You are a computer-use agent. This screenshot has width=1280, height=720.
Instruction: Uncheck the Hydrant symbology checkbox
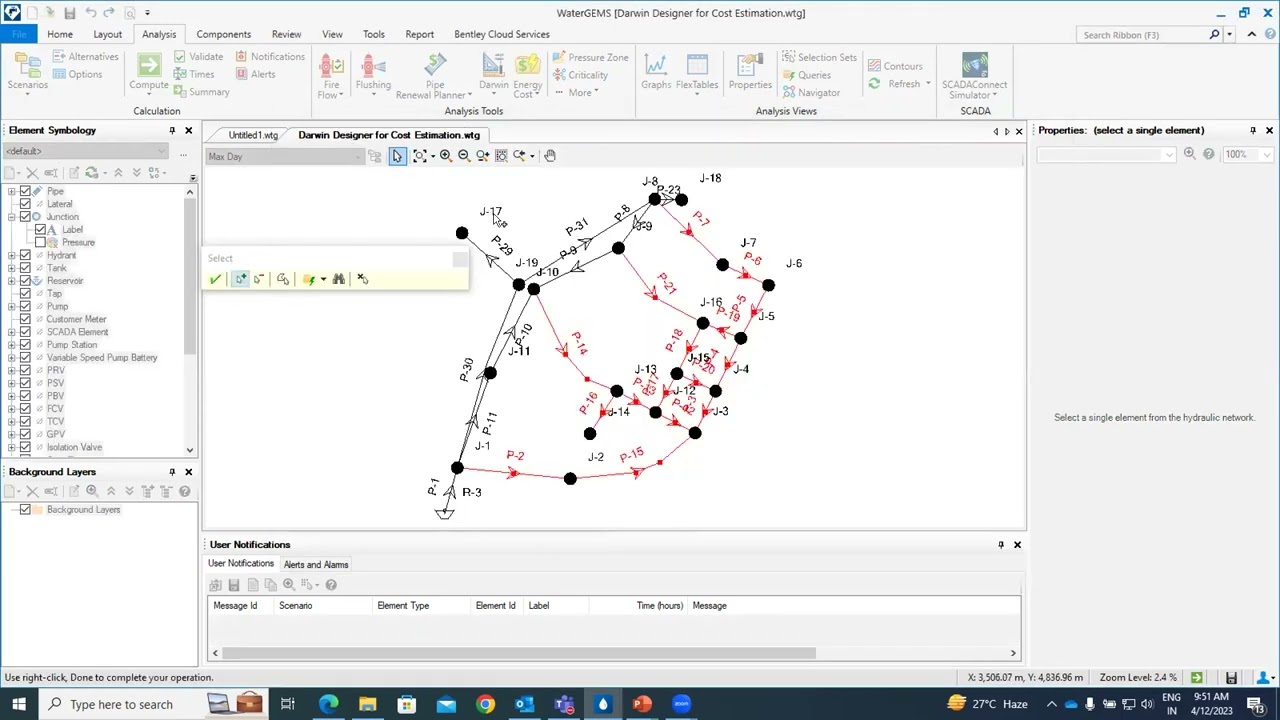pos(25,255)
